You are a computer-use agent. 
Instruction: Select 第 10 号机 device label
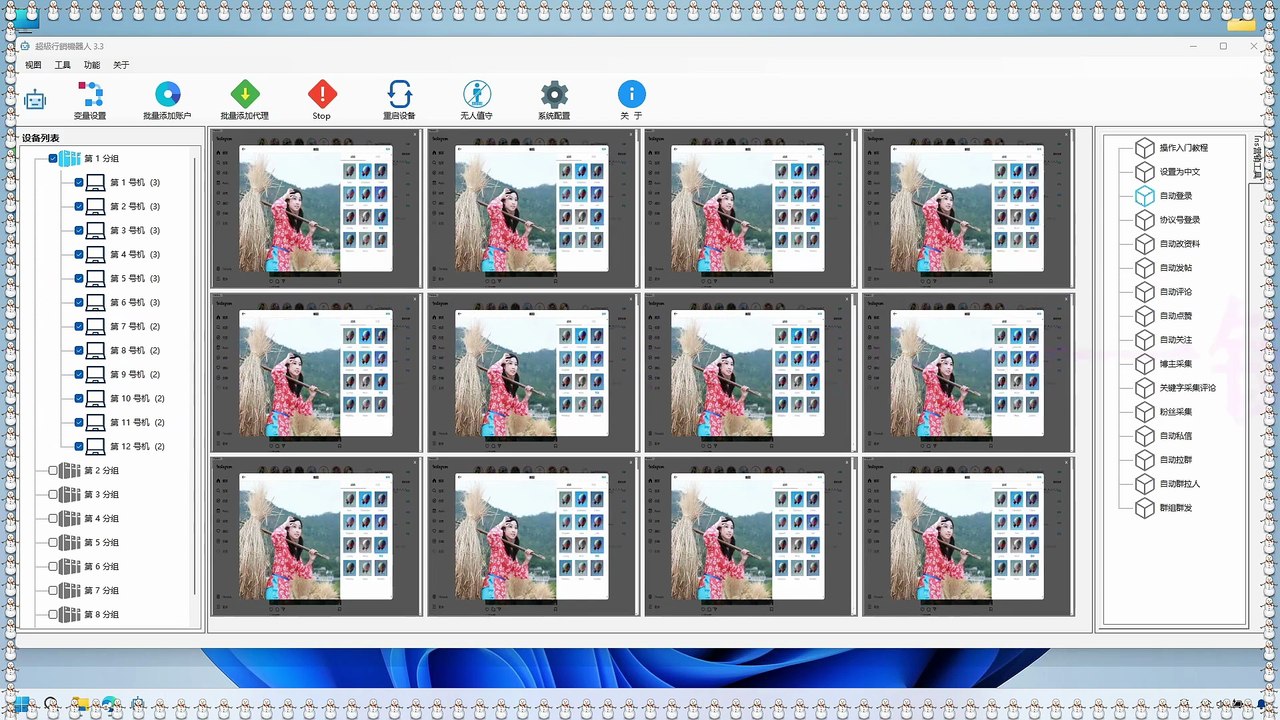tap(137, 399)
